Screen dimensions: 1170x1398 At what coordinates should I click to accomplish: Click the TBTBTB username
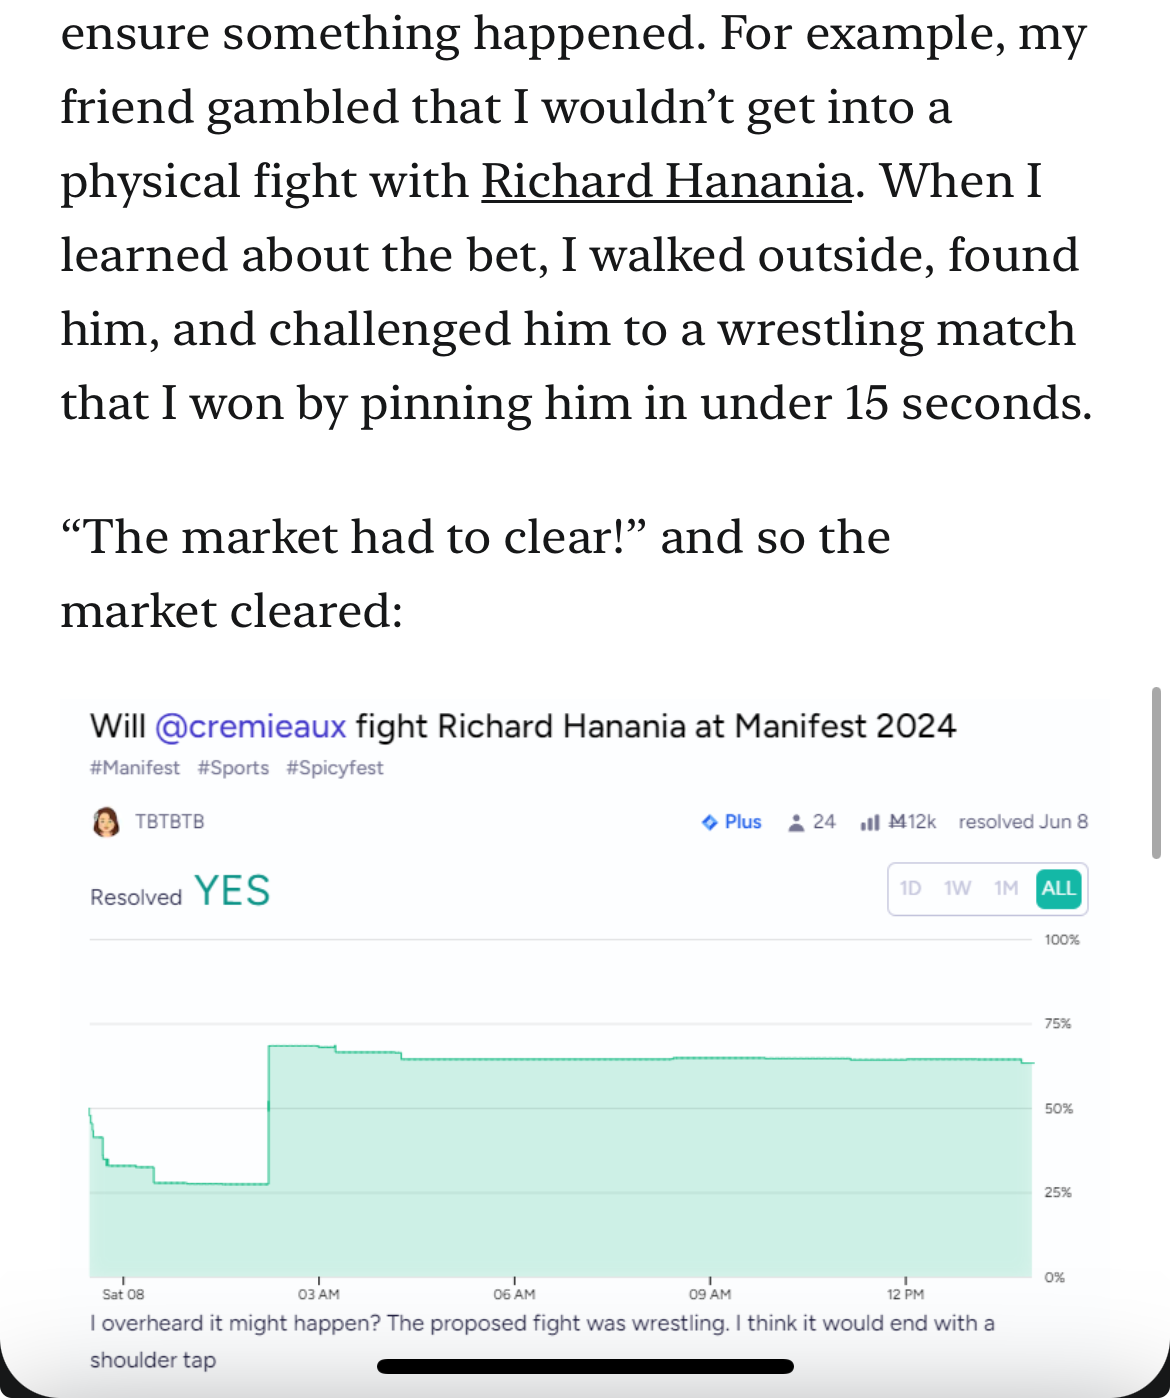(x=170, y=822)
